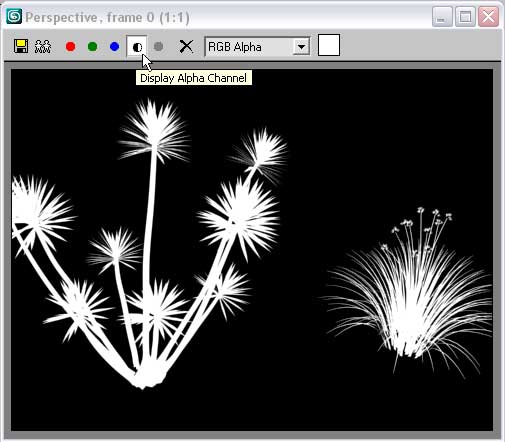
Task: Toggle the red channel display
Action: click(70, 46)
